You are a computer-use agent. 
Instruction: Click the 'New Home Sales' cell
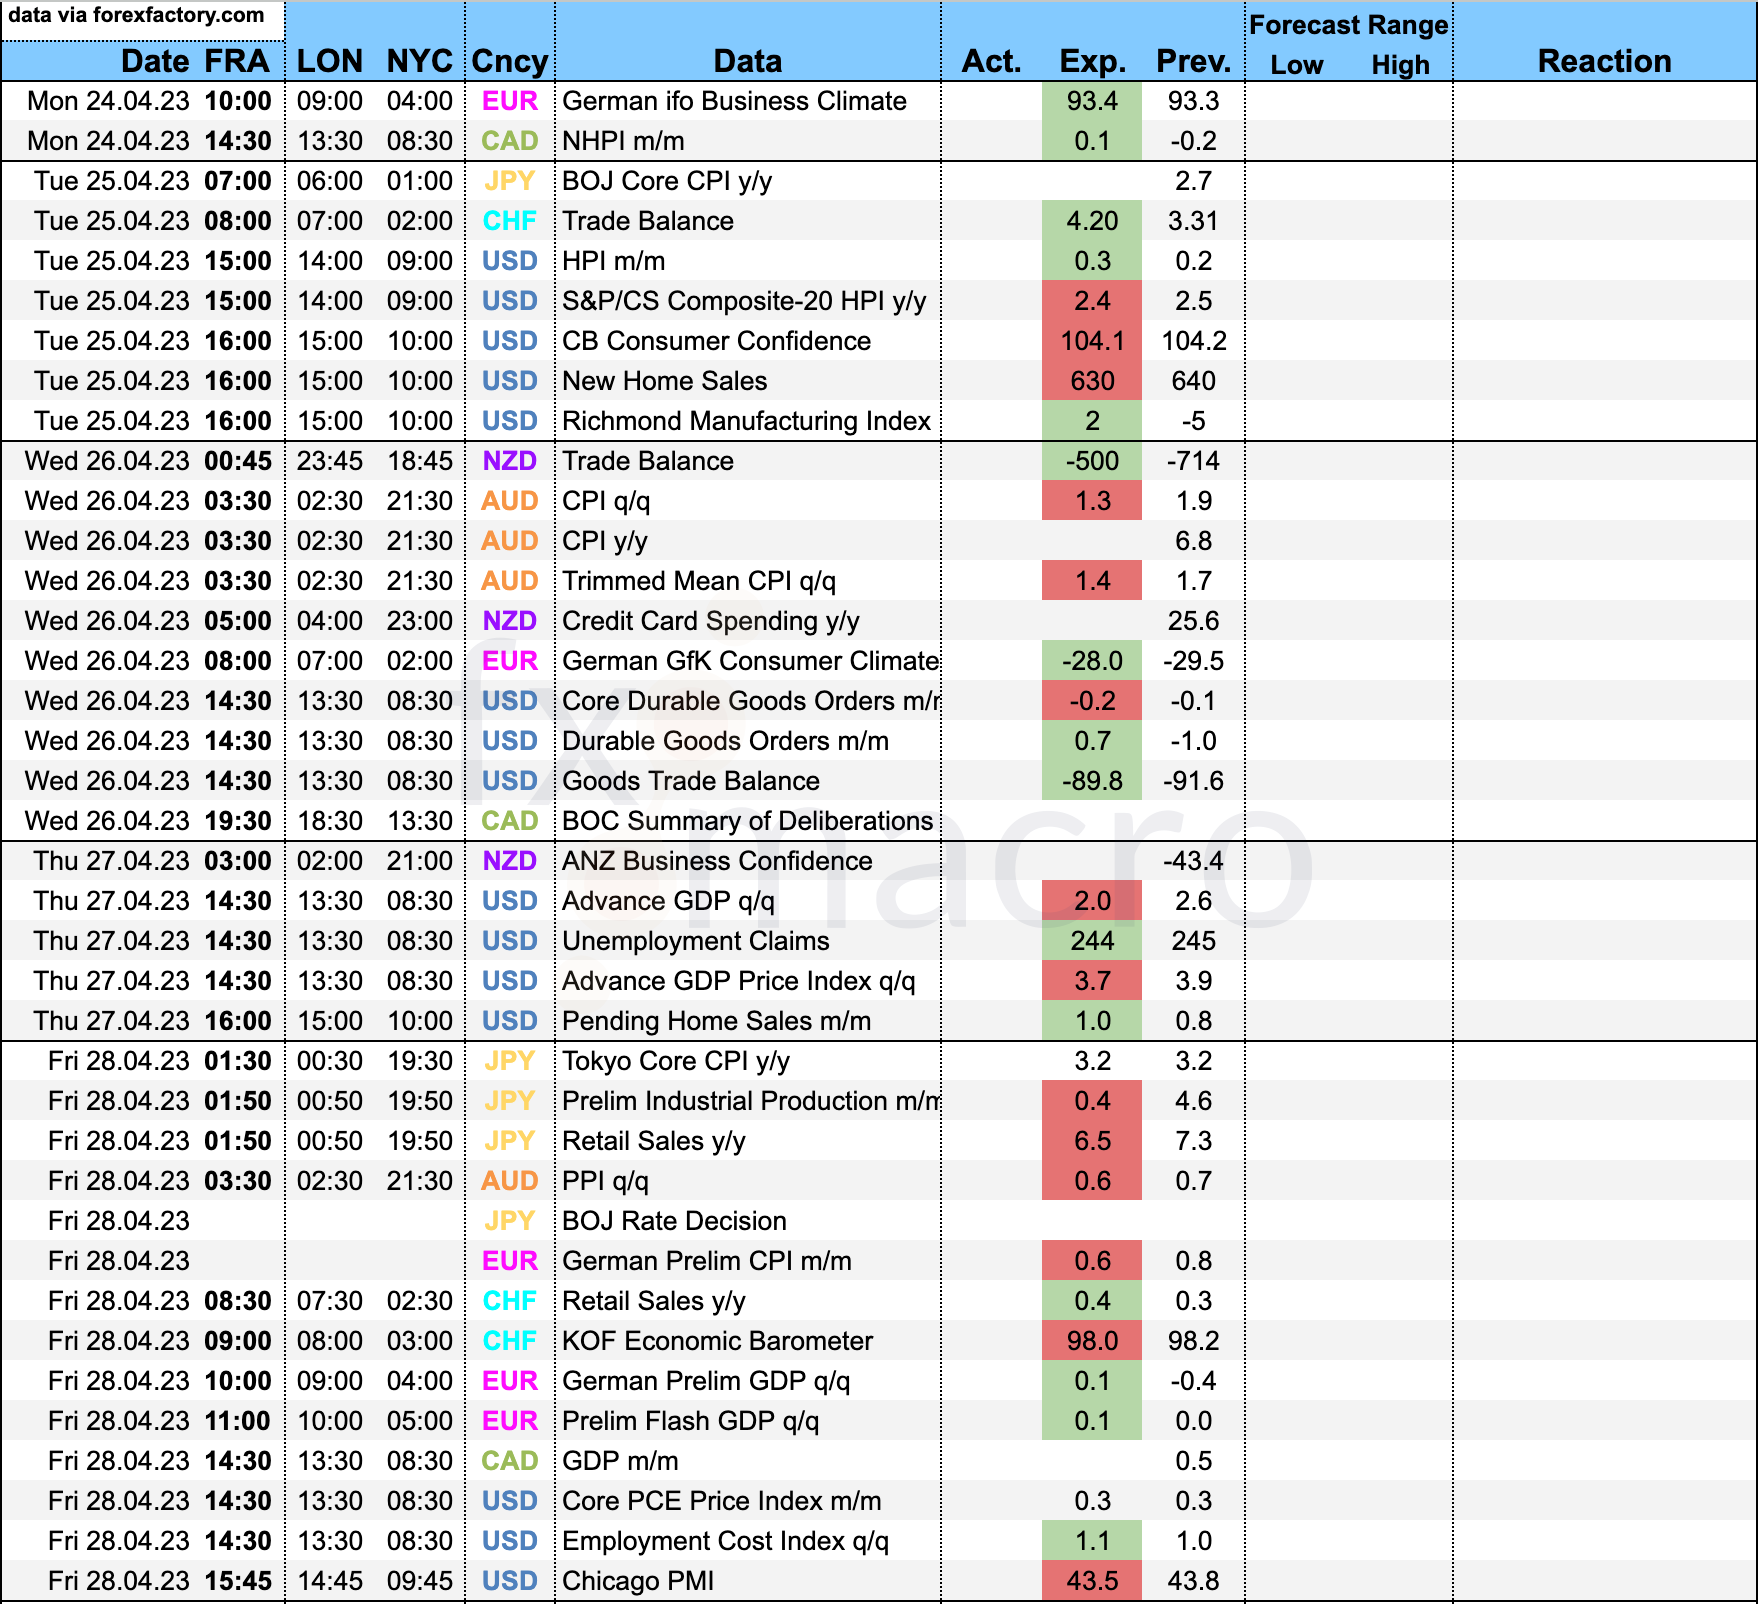[x=748, y=381]
